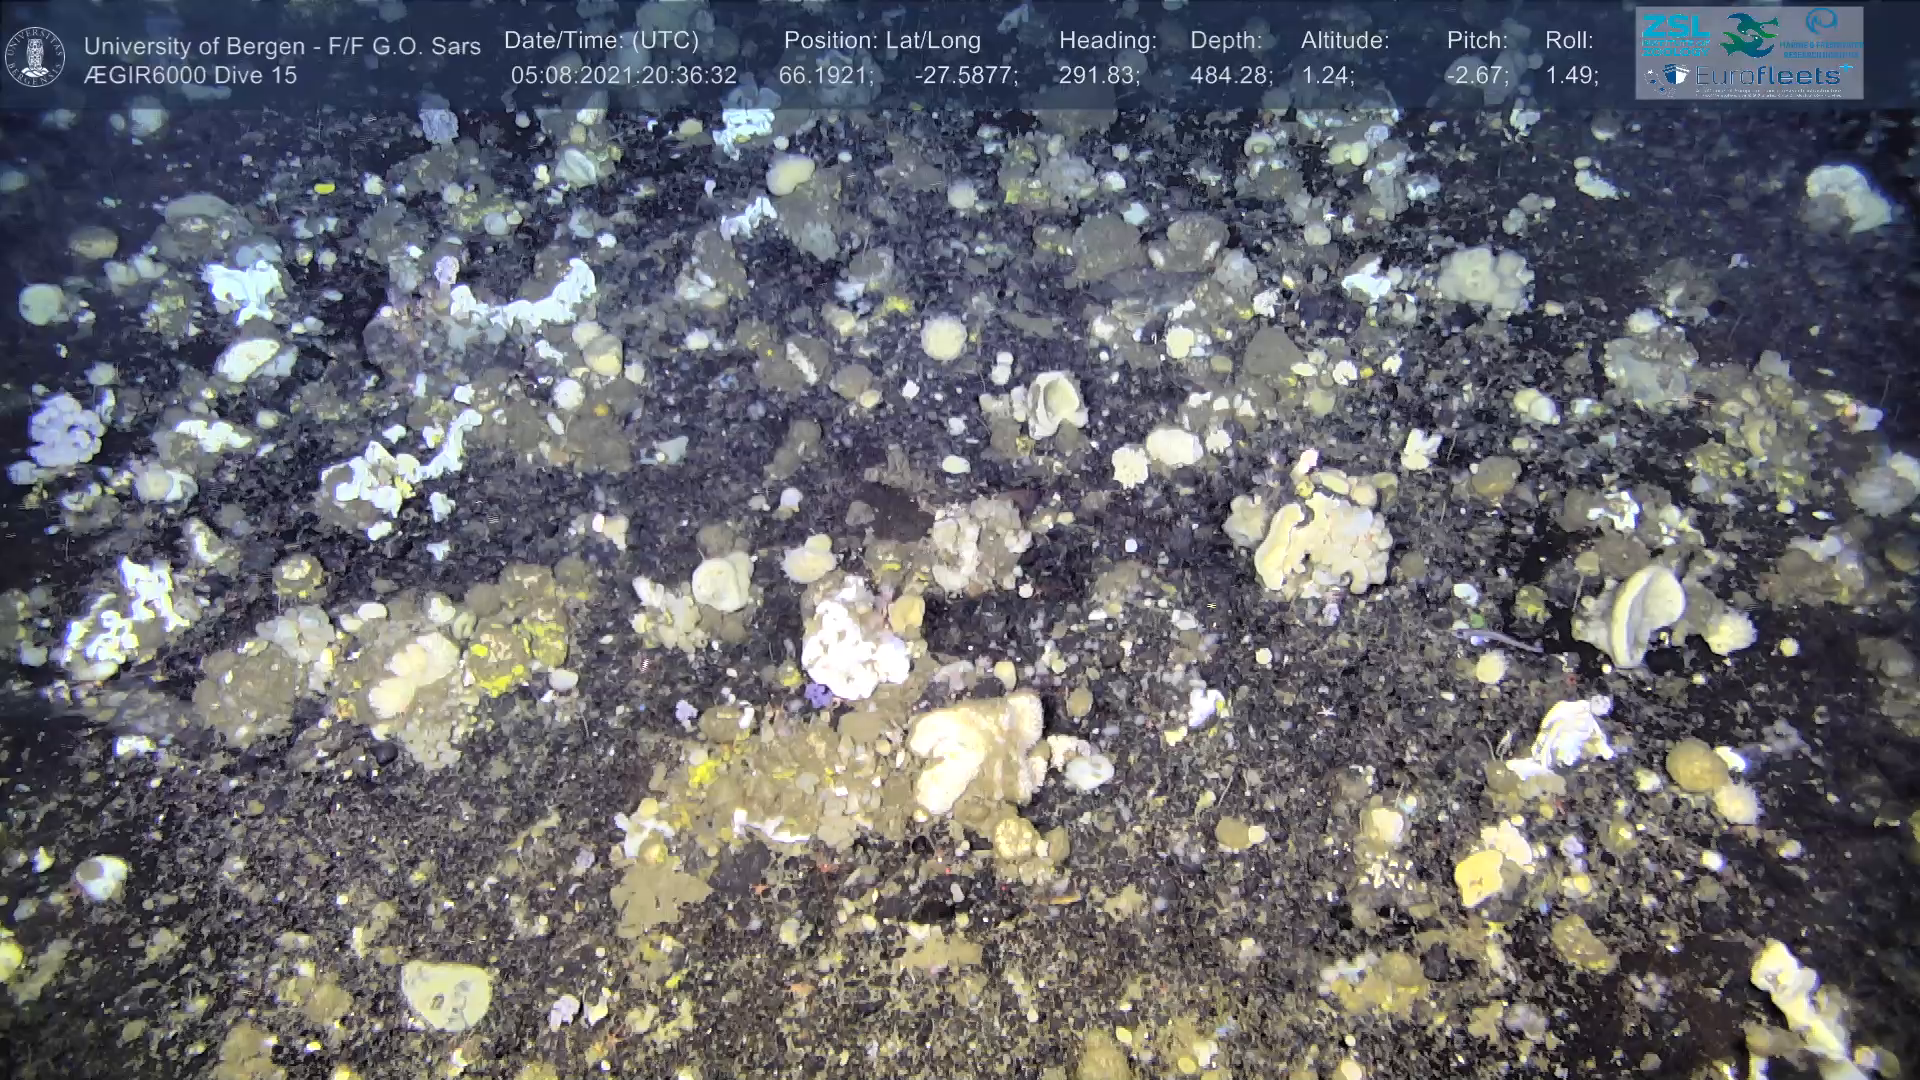Click the Altitude label
1920x1080 pixels.
[x=1345, y=41]
